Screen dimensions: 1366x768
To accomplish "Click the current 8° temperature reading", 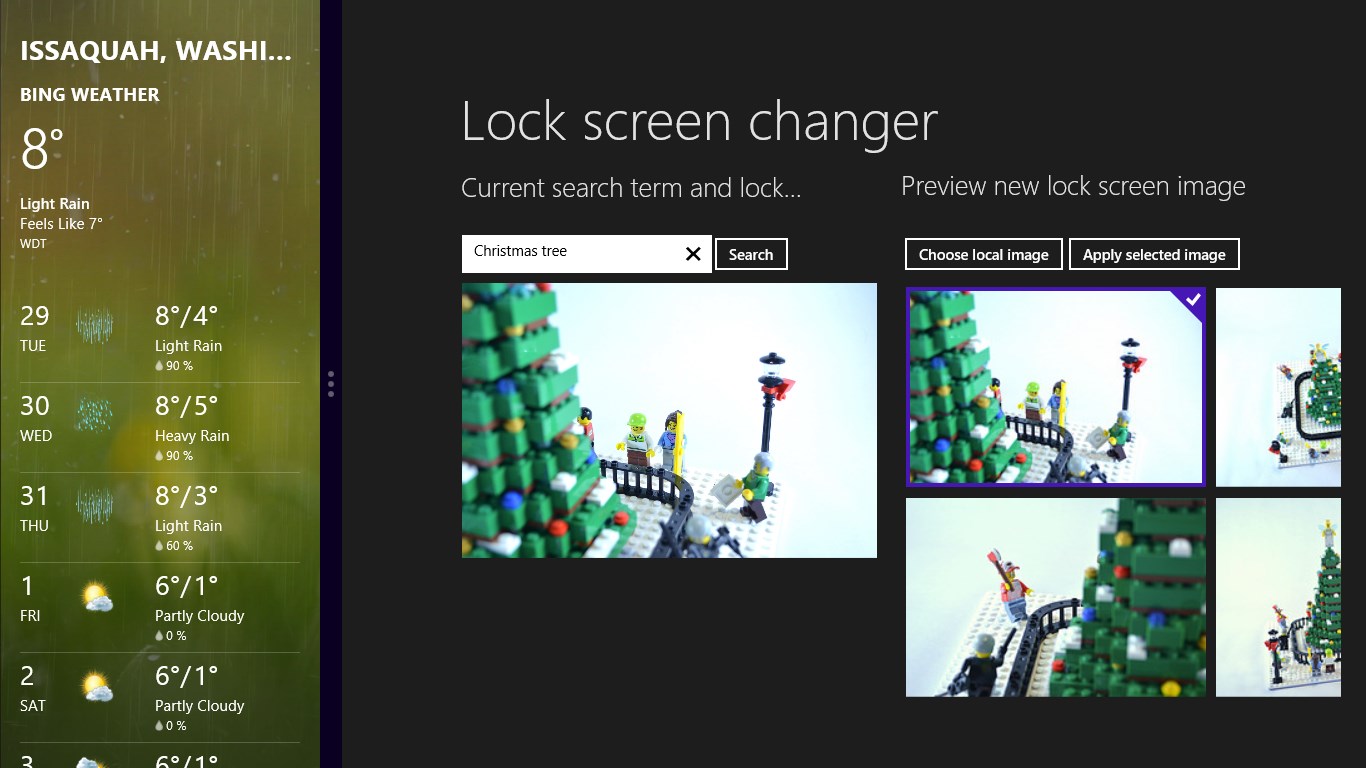I will click(43, 150).
